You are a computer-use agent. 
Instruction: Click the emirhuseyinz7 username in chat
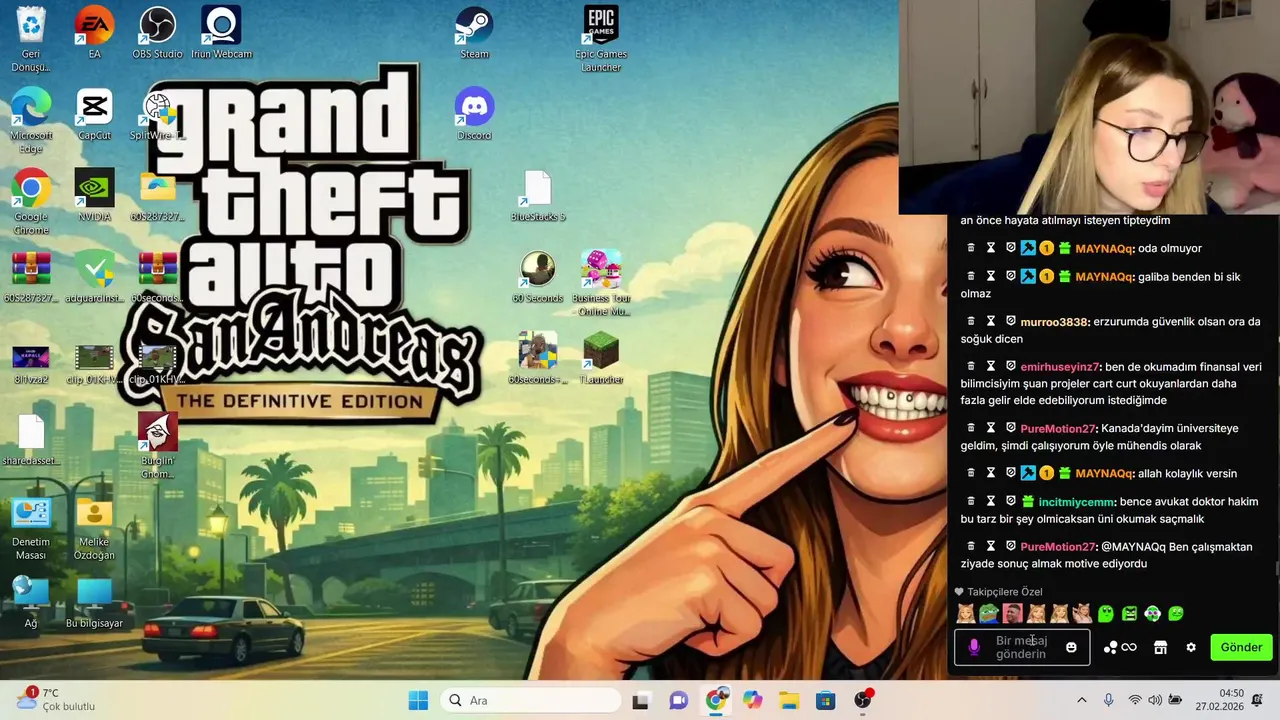pyautogui.click(x=1060, y=367)
